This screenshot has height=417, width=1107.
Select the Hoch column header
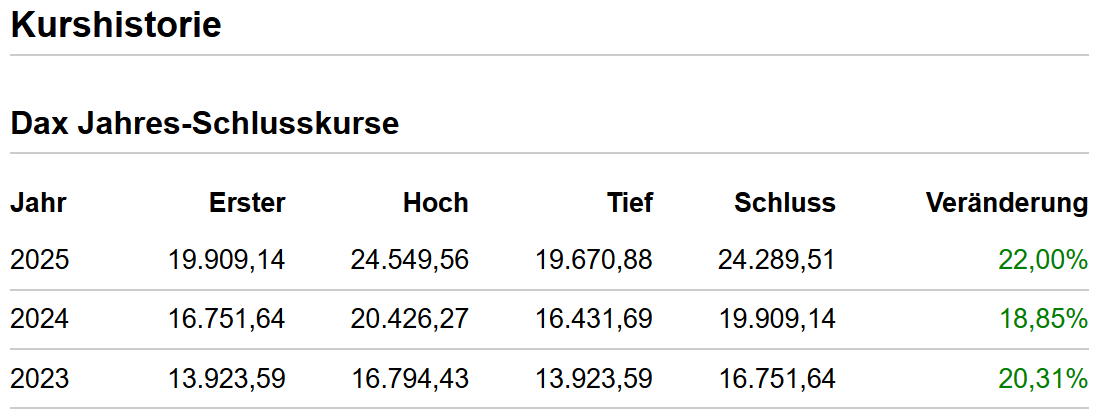pos(436,203)
